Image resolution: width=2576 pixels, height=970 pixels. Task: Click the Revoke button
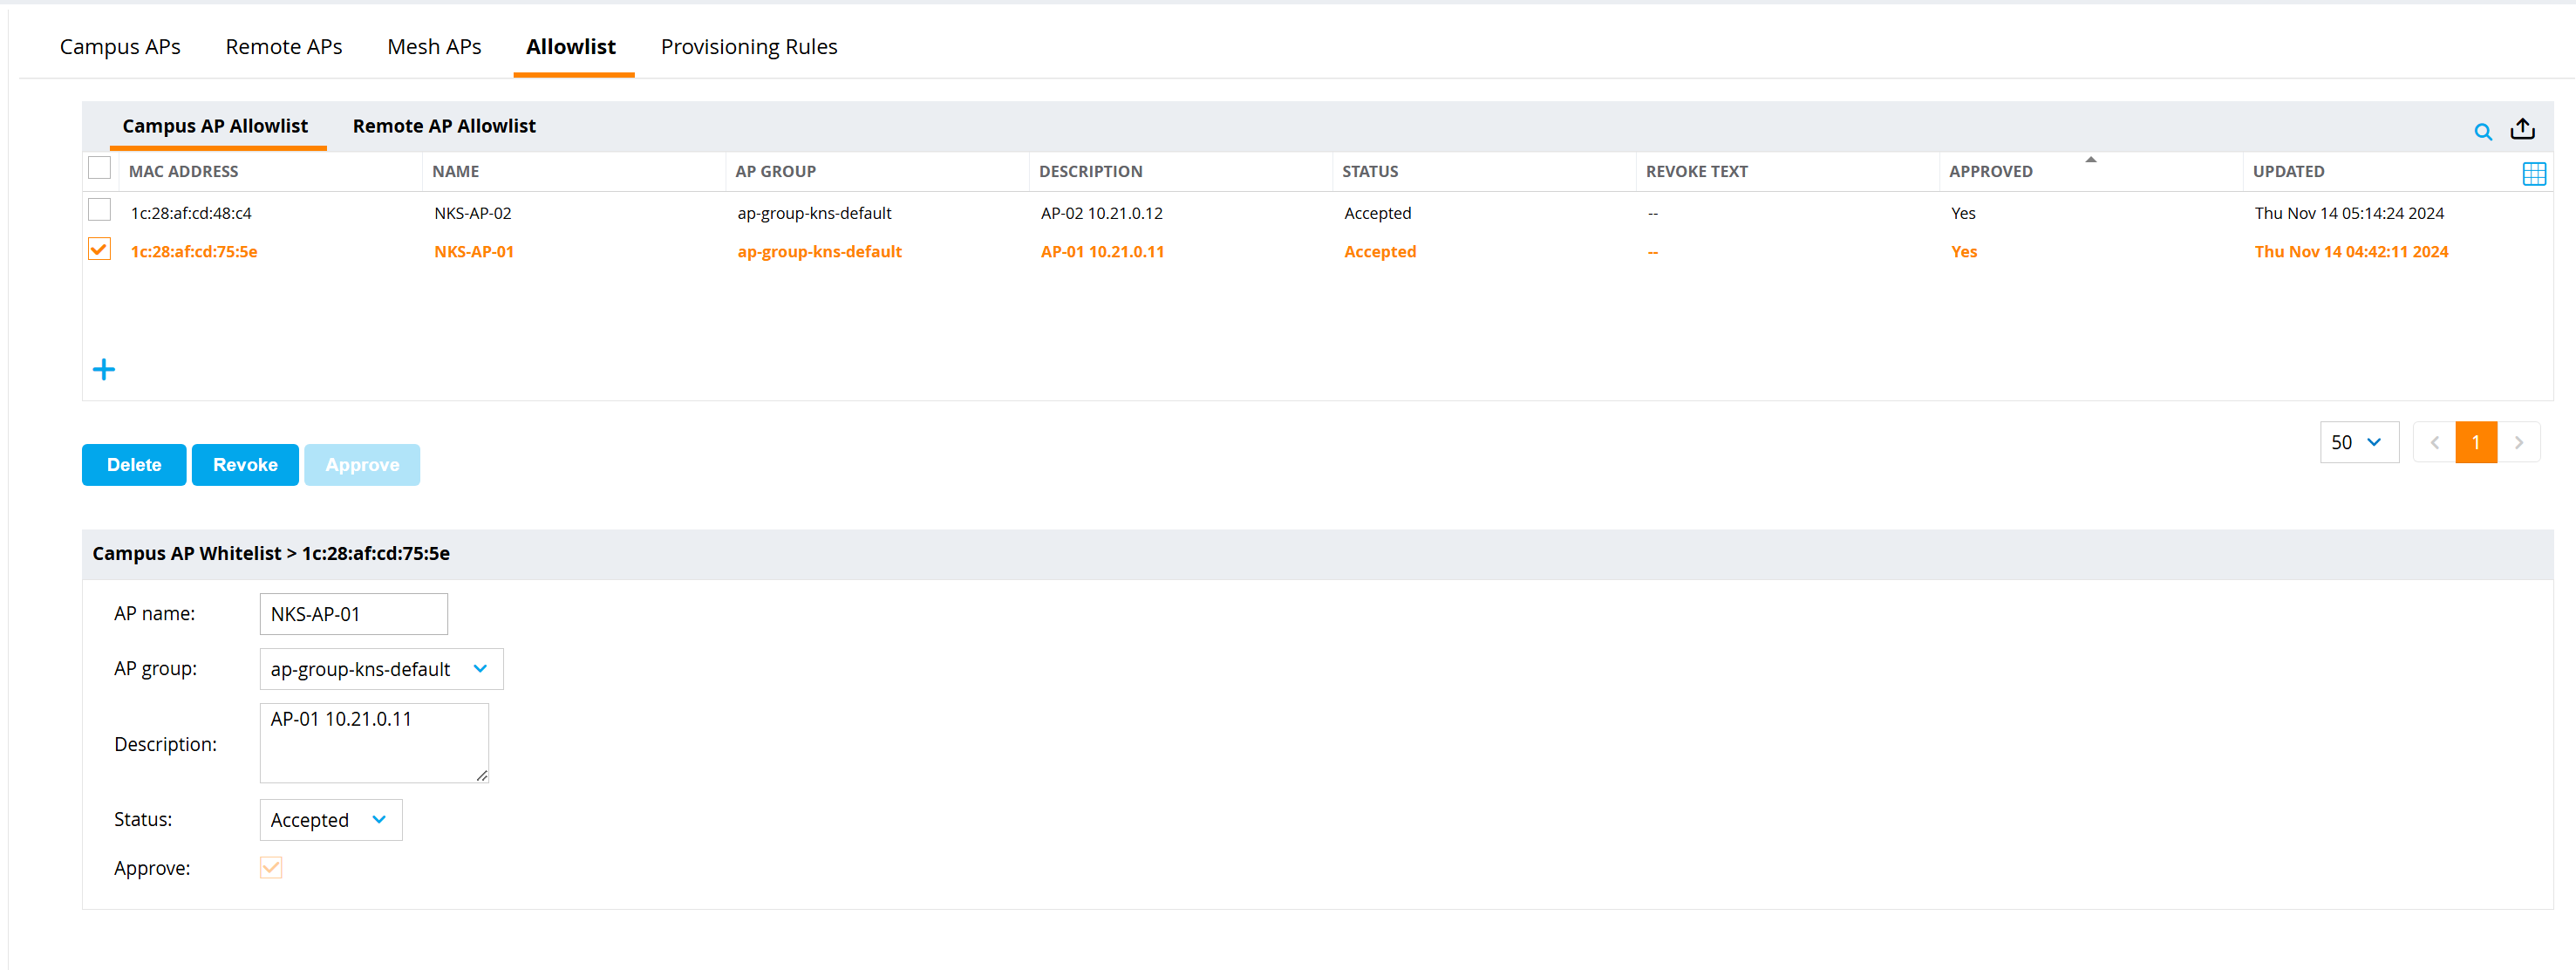(244, 464)
